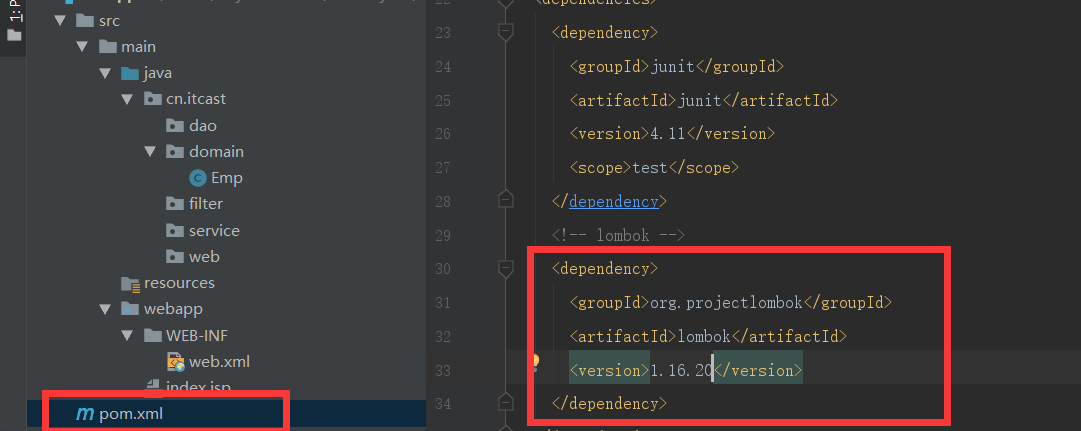Select the filter package icon

tap(175, 204)
